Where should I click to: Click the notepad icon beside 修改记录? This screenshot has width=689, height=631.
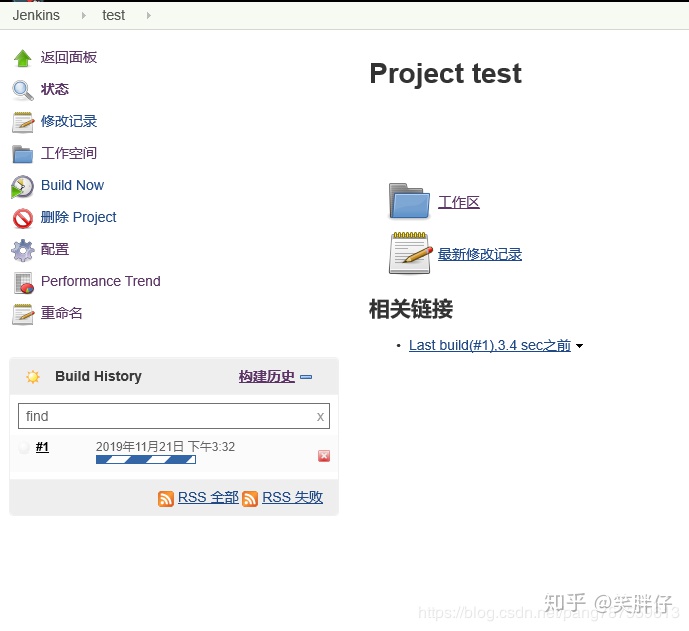(x=22, y=122)
